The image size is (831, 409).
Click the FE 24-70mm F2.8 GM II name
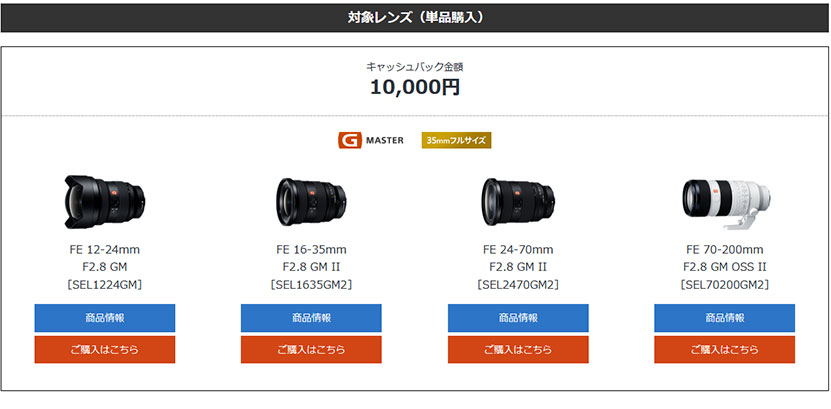[x=518, y=258]
